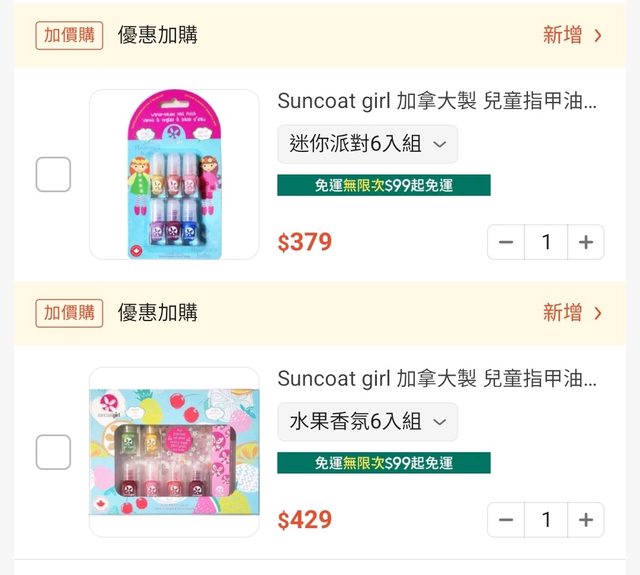Click the quantity field of the $379 item

pos(546,242)
